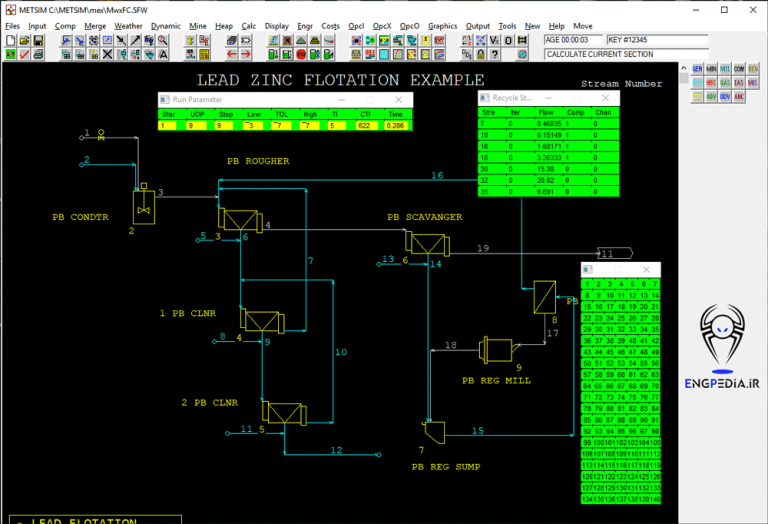
Task: Open a file with the folder icon
Action: pos(24,40)
